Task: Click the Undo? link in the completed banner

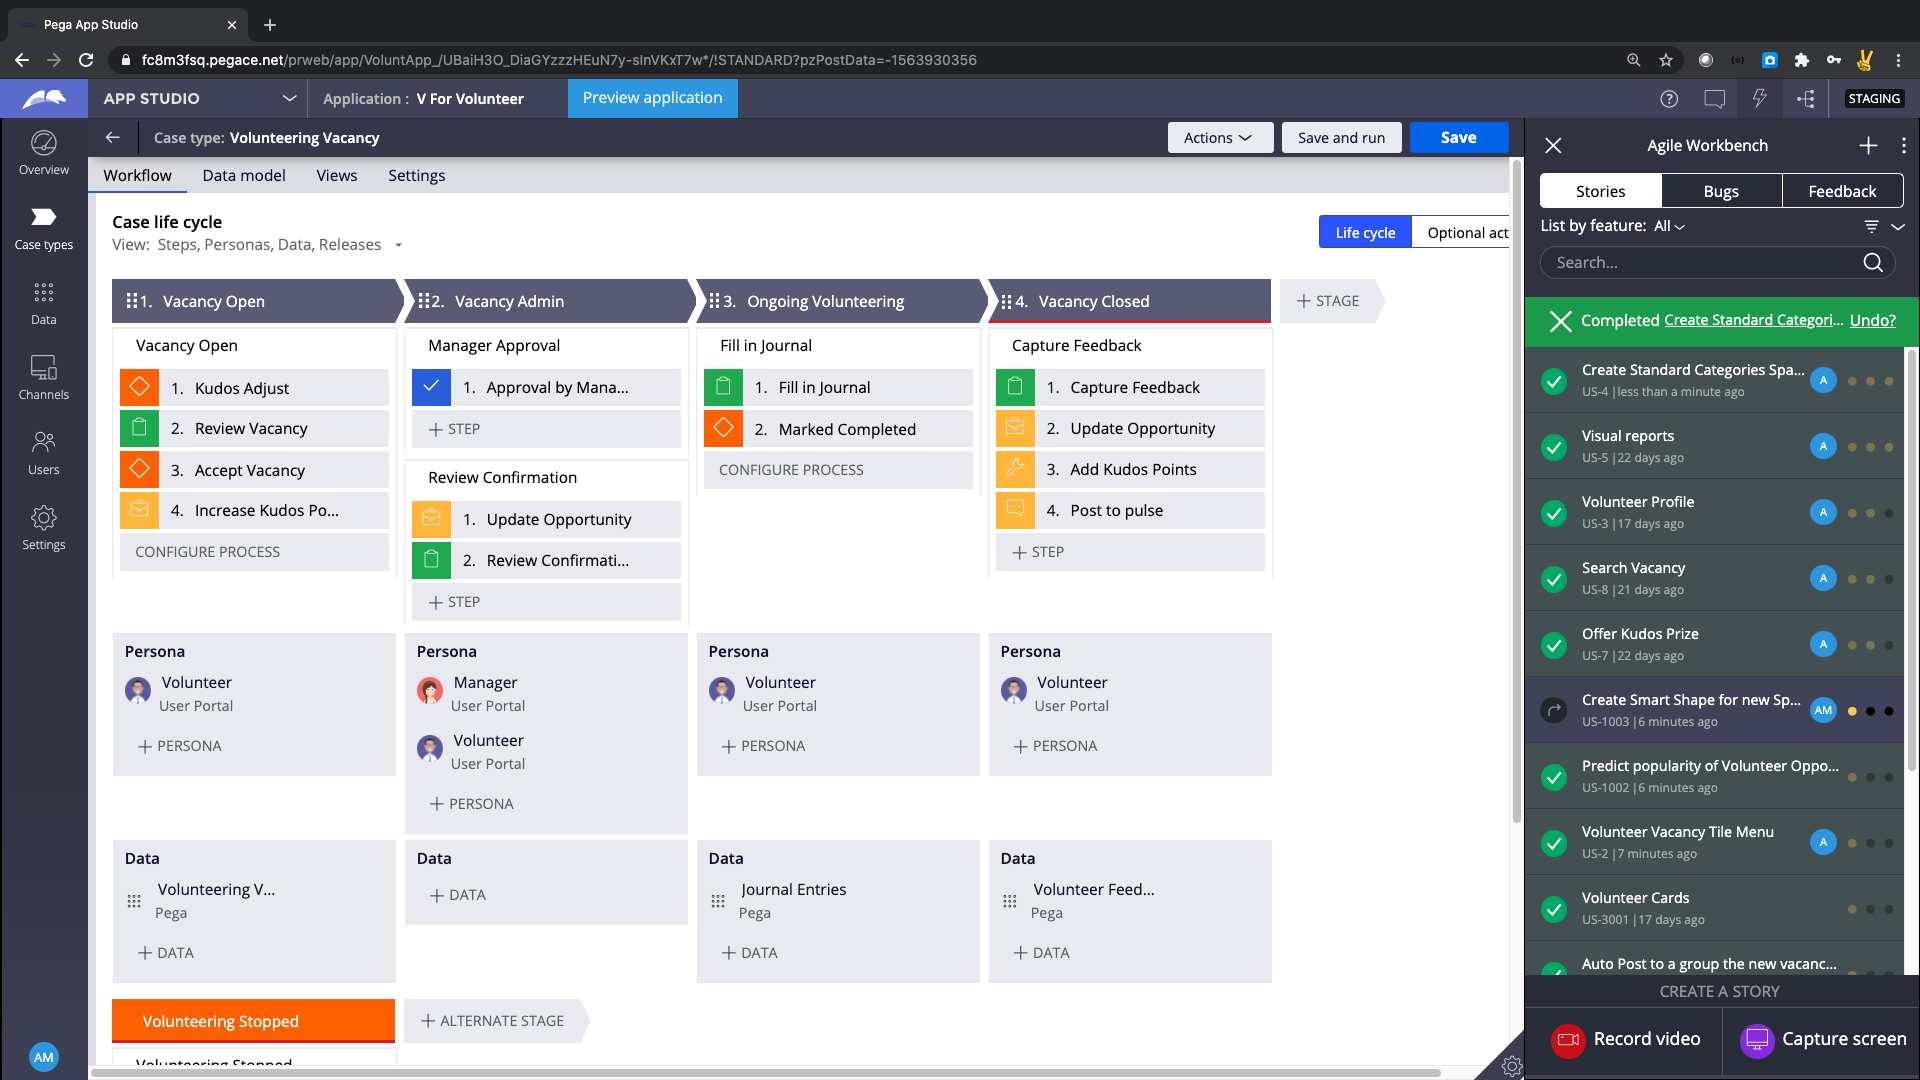Action: [1873, 320]
